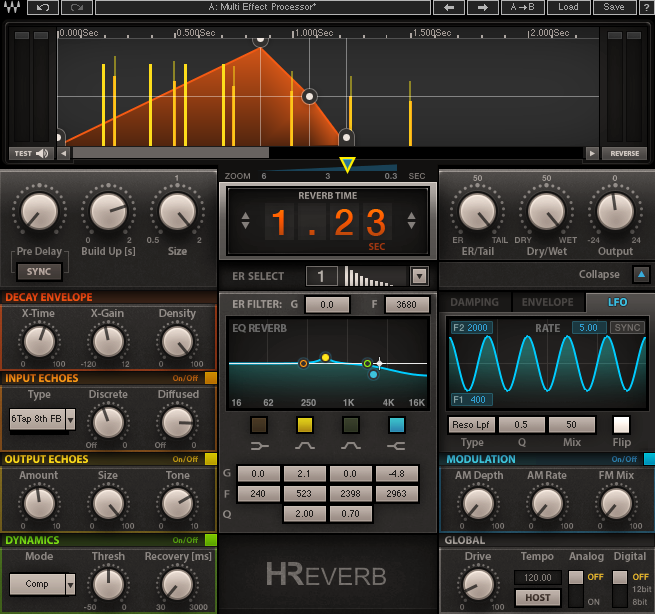The width and height of the screenshot is (655, 614).
Task: Click the Waves logo icon
Action: tap(13, 7)
